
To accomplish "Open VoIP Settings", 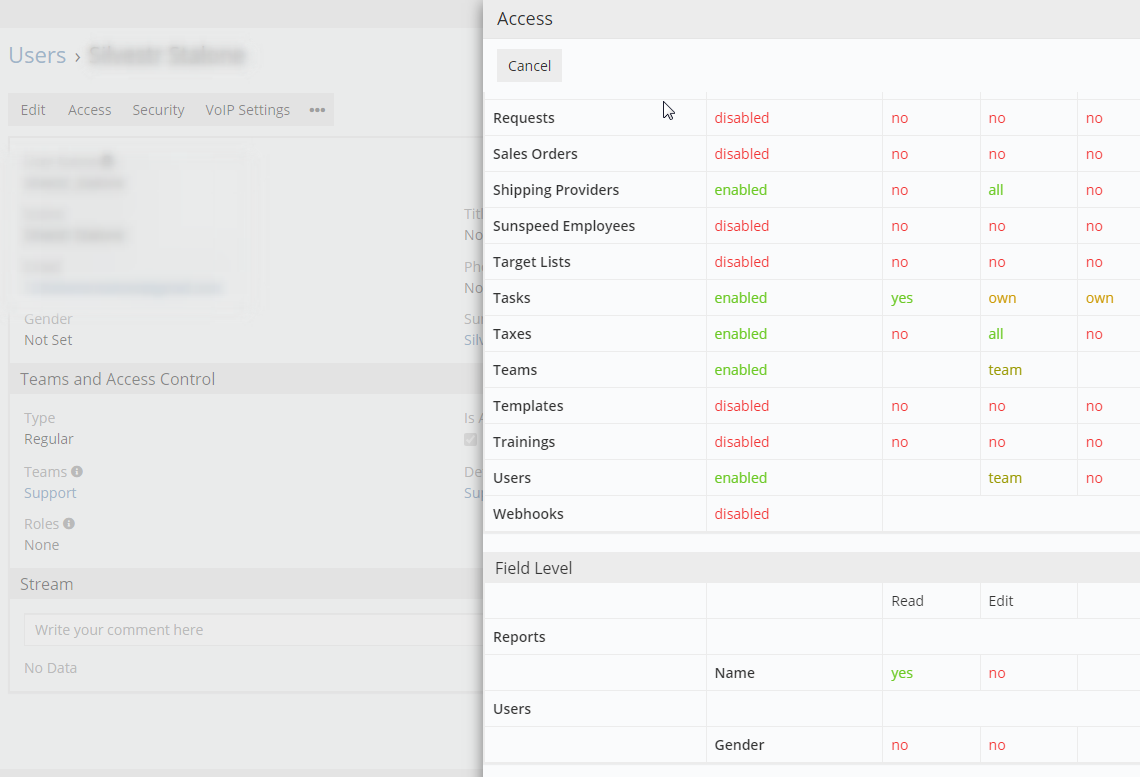I will pos(247,110).
